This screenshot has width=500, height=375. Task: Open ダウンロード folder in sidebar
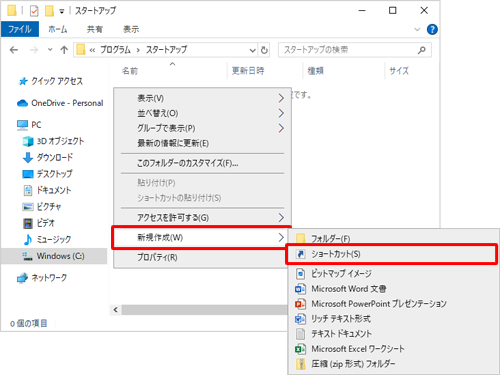tap(48, 157)
